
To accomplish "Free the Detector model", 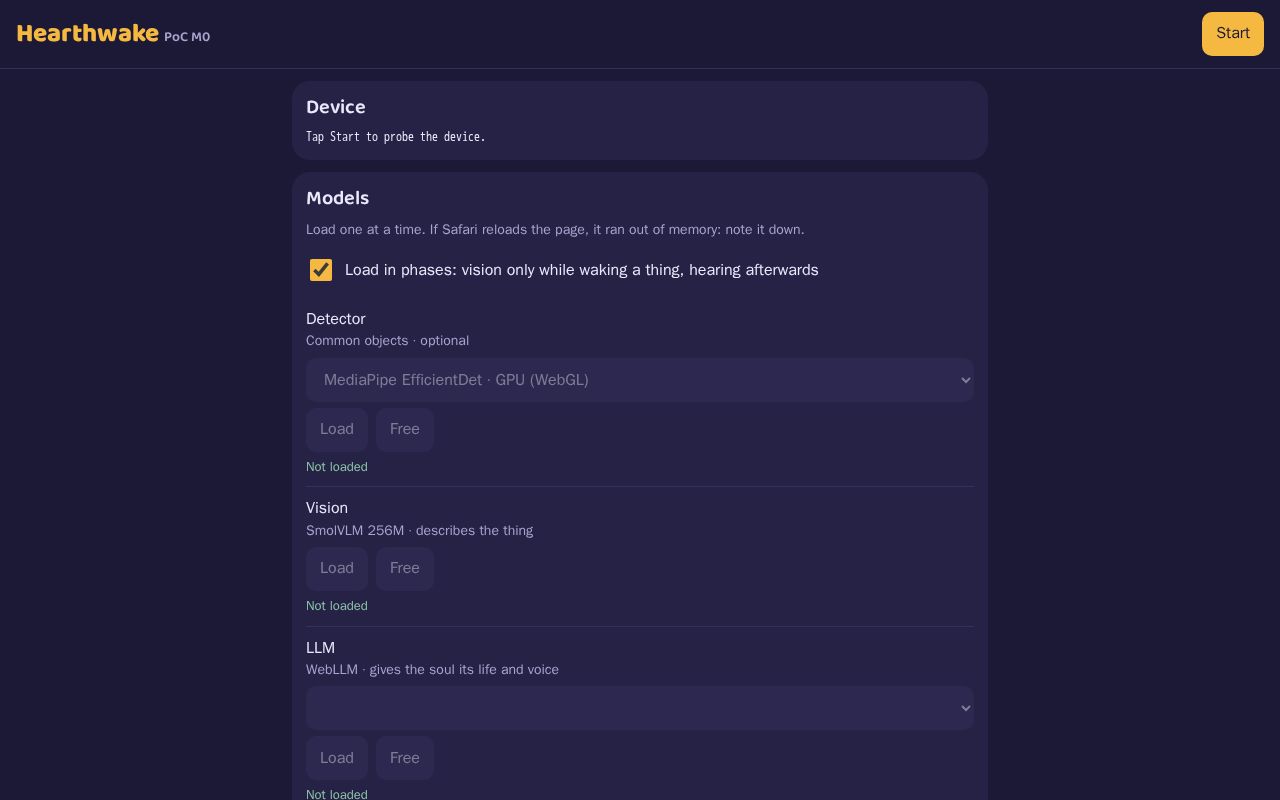I will tap(405, 429).
